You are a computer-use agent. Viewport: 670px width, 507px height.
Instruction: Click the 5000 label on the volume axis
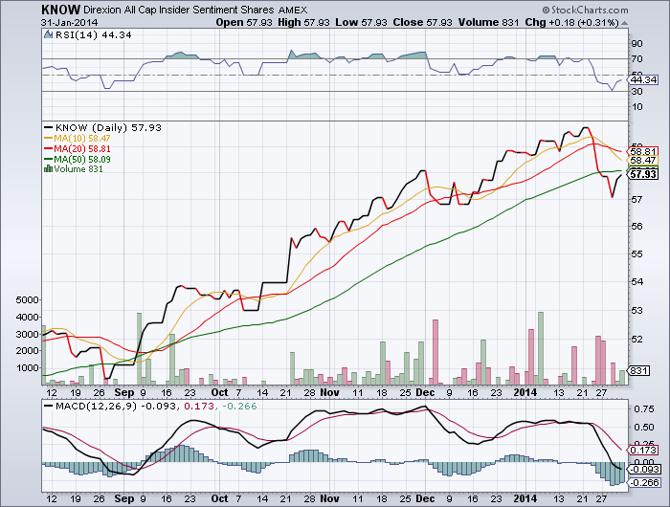[x=26, y=300]
